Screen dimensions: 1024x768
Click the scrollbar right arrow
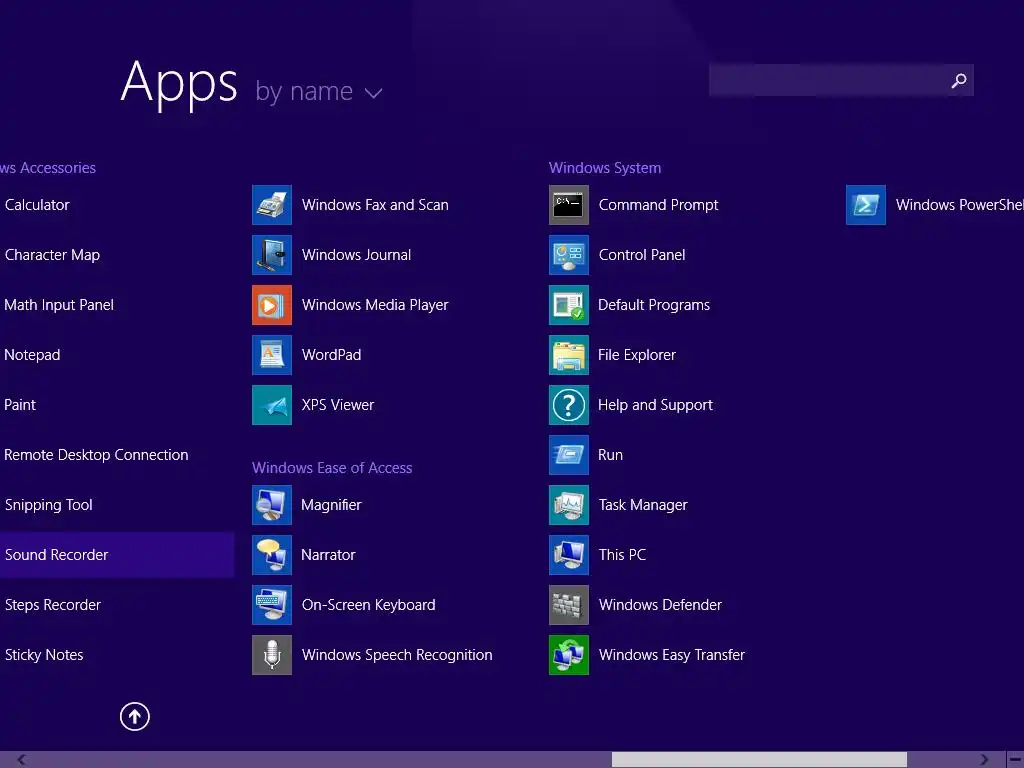tap(984, 759)
